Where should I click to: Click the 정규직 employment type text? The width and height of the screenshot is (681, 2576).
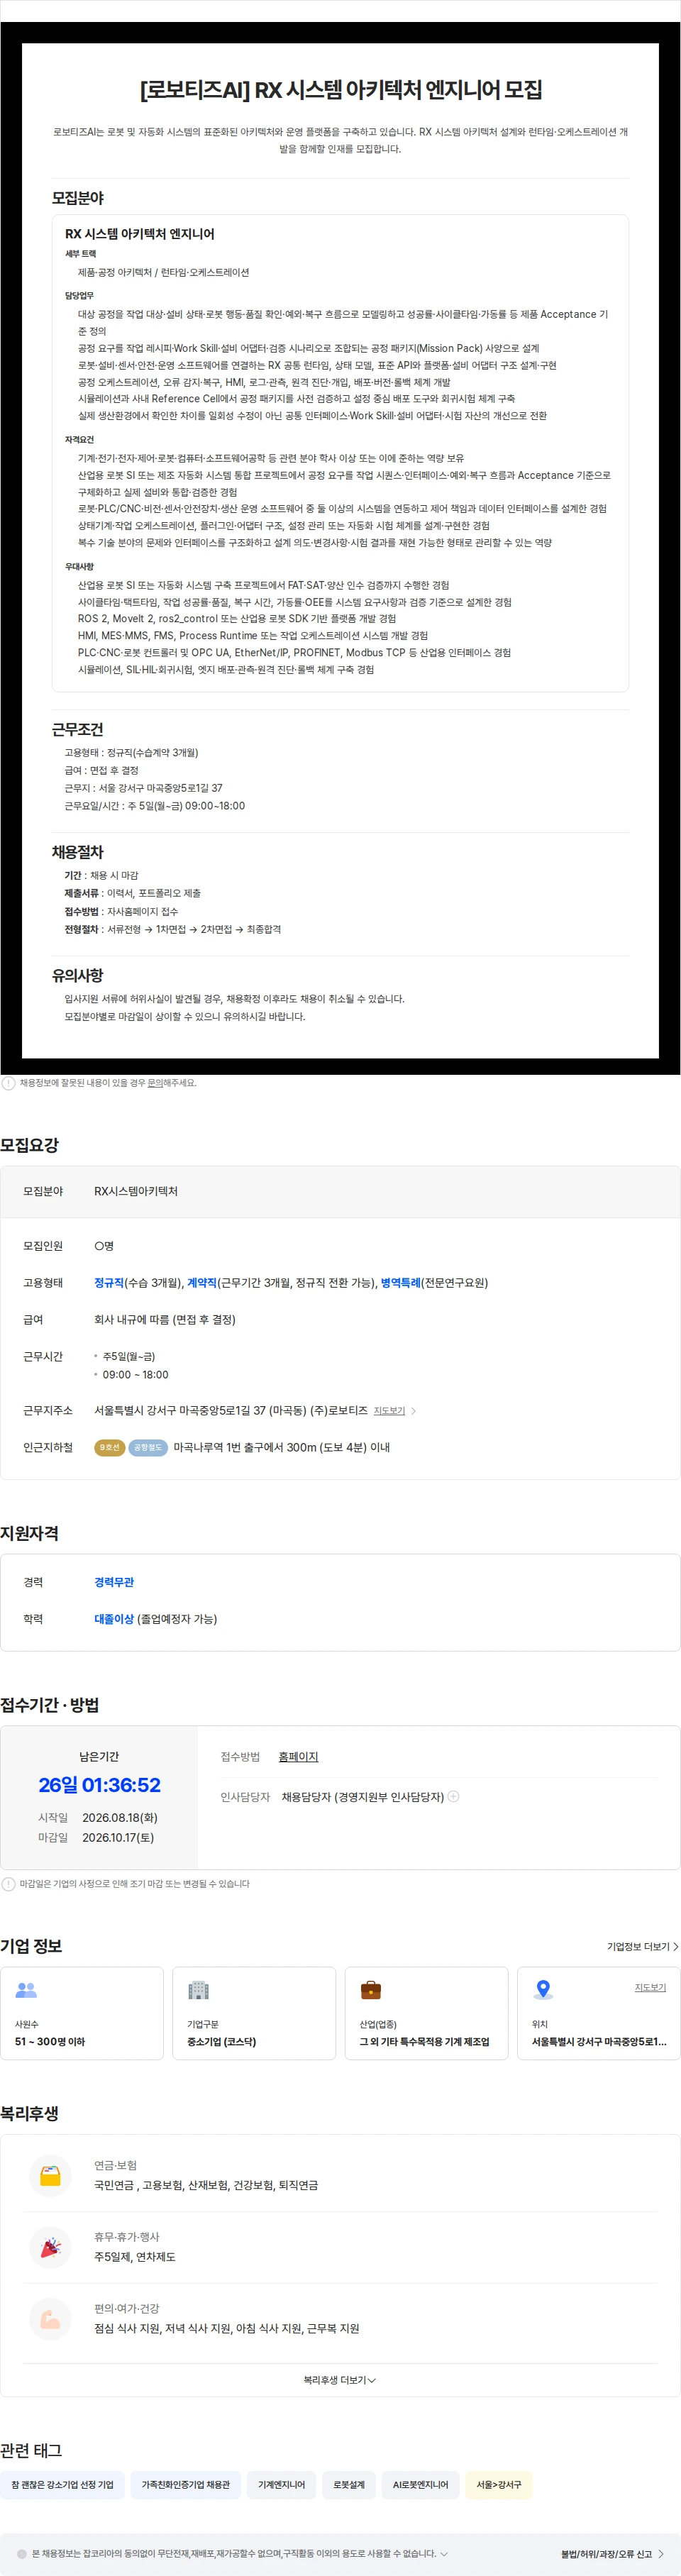pos(109,1283)
